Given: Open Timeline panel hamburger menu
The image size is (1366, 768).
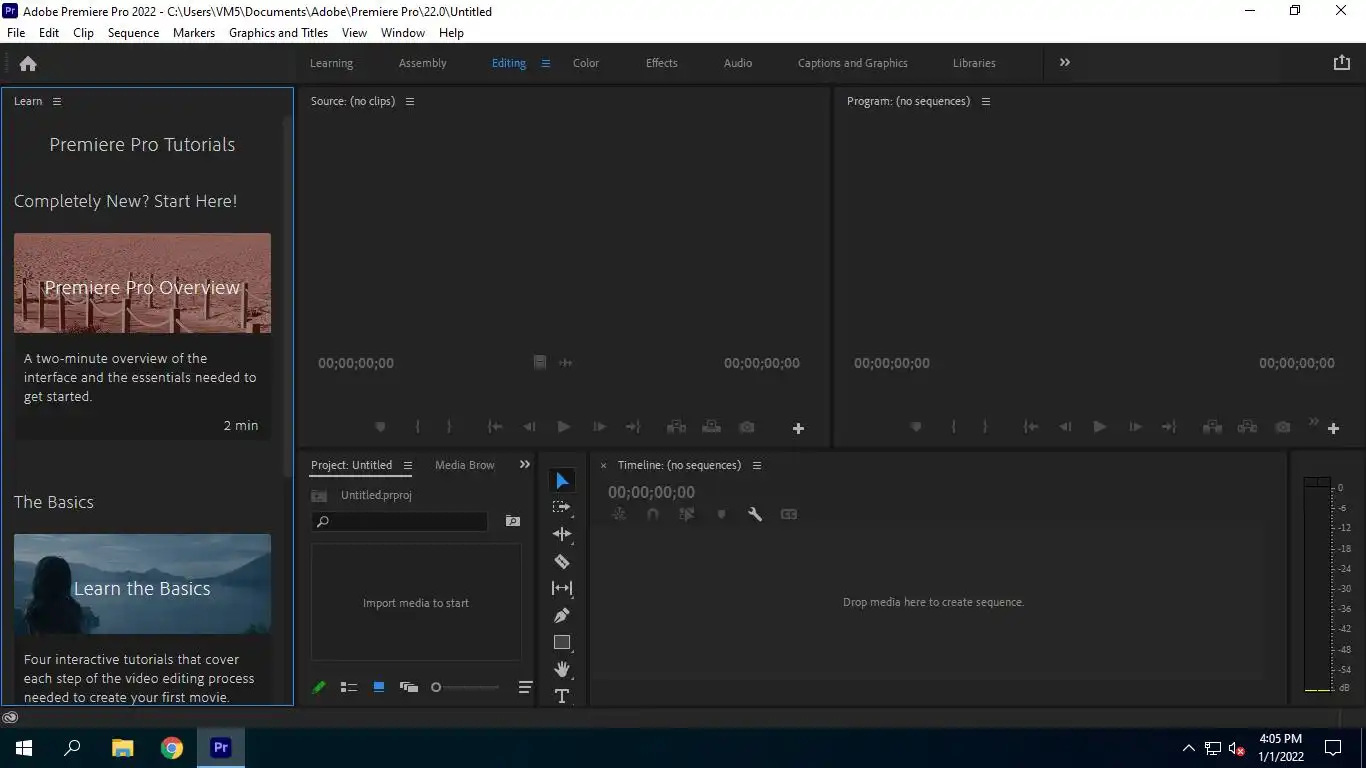Looking at the screenshot, I should (757, 465).
